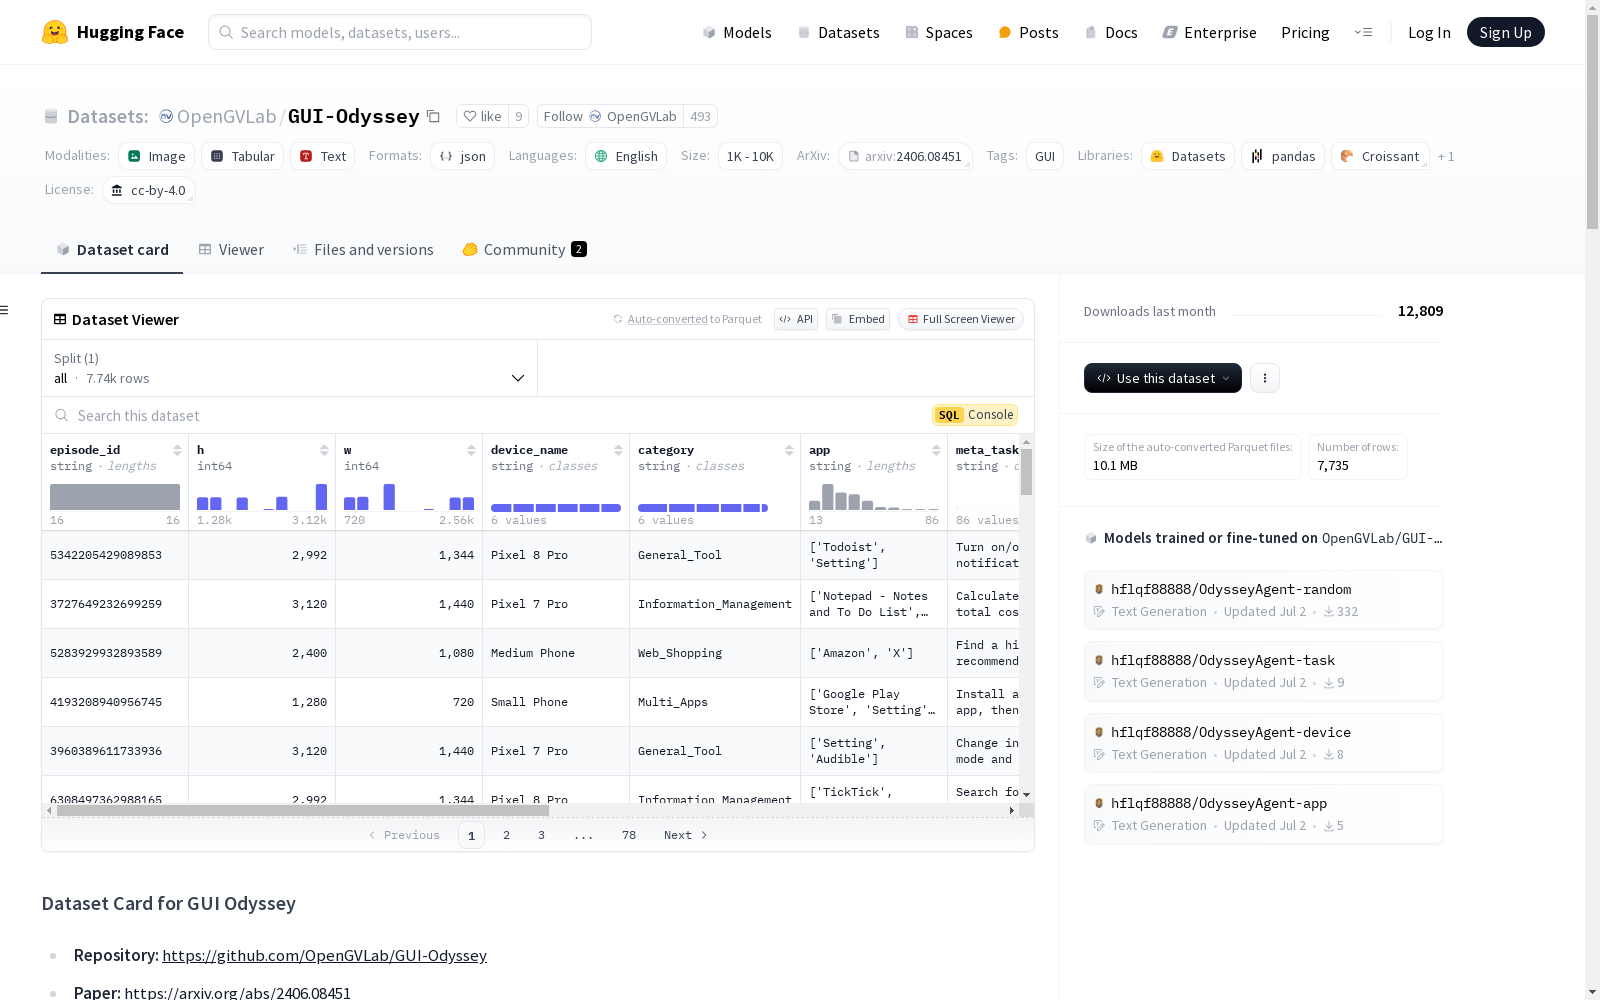Open the API button in Dataset Viewer
Screen dimensions: 1600x1000
tap(796, 319)
